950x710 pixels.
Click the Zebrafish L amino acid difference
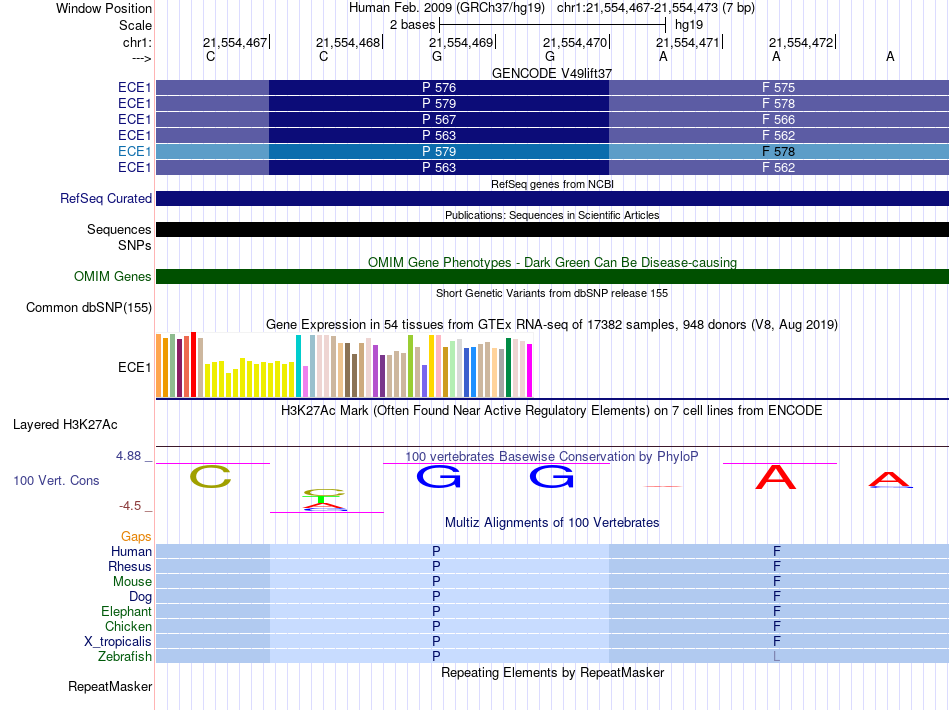pos(776,657)
